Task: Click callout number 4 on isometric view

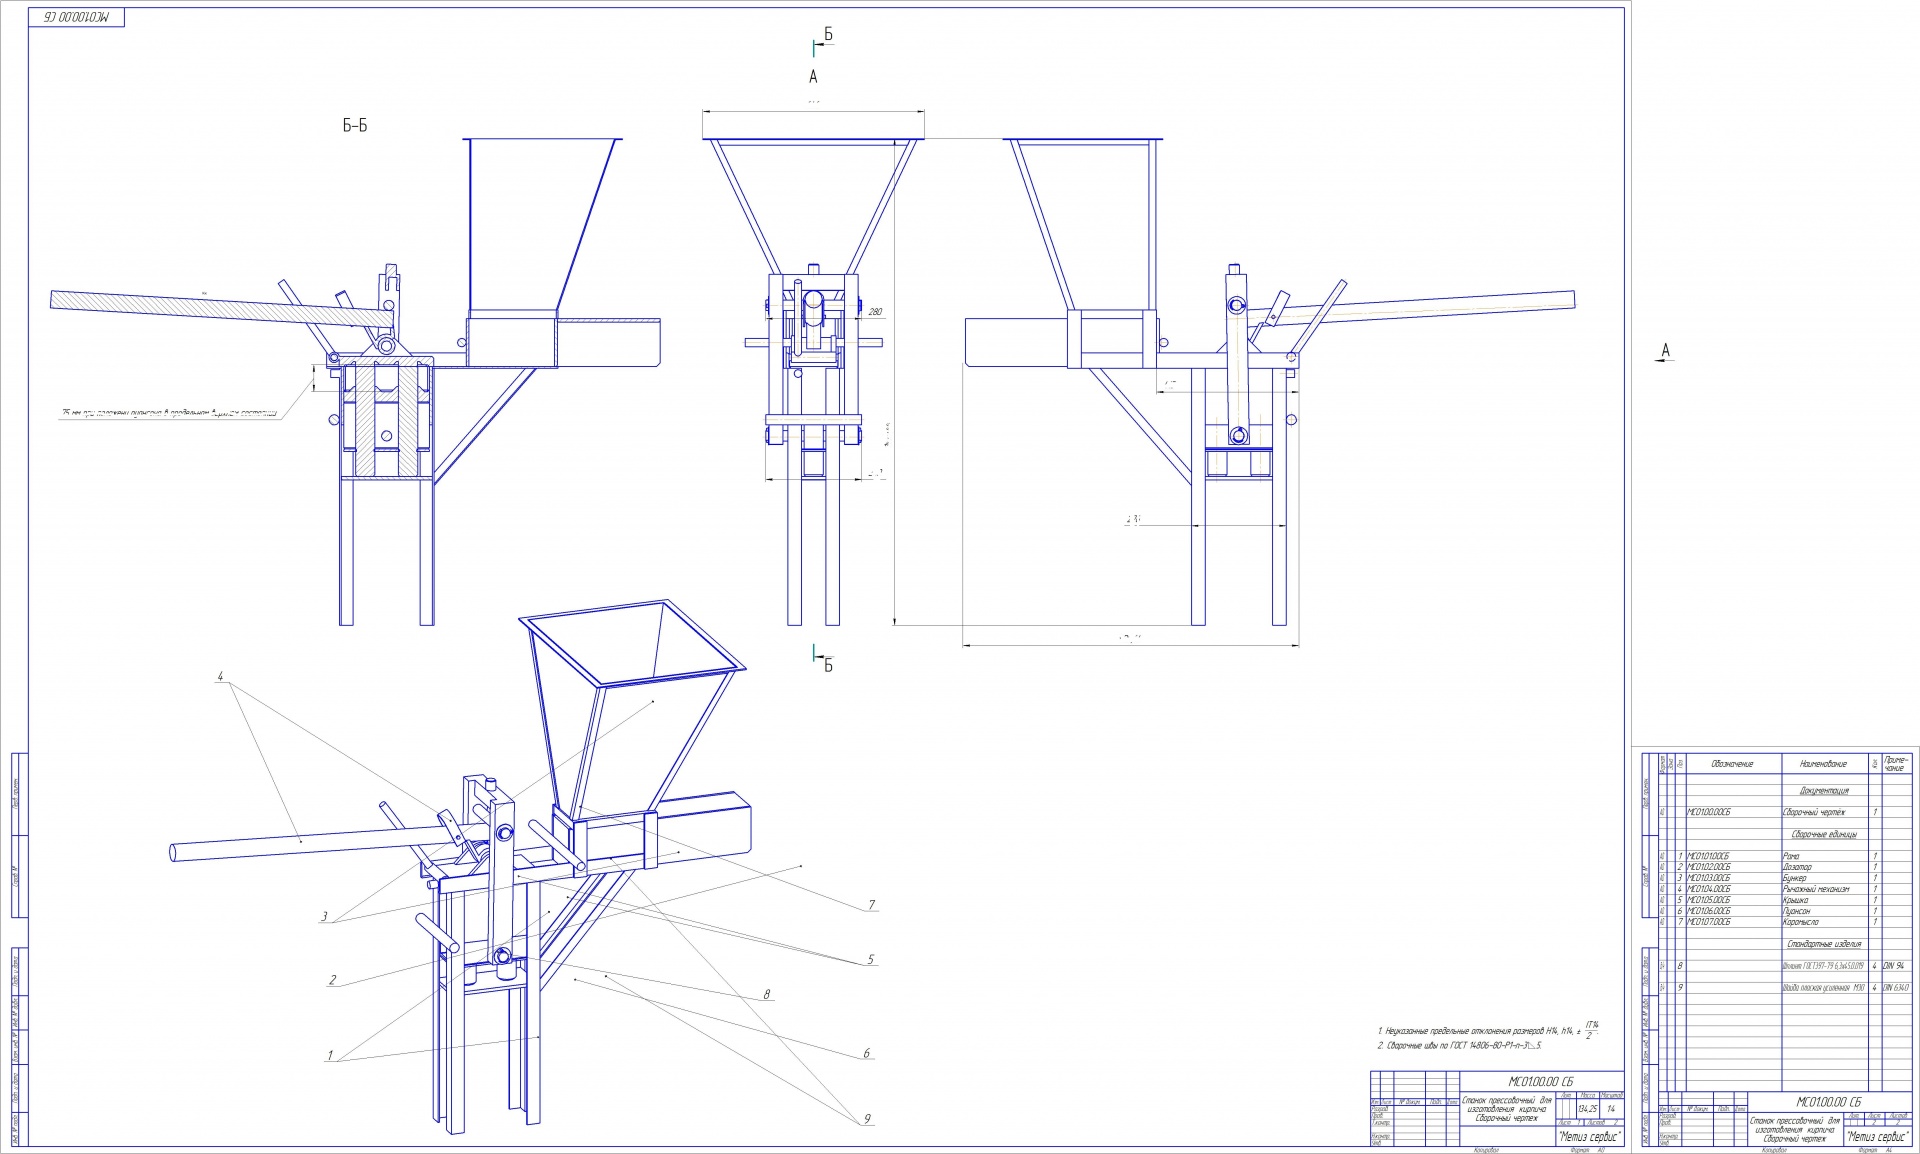Action: click(219, 676)
